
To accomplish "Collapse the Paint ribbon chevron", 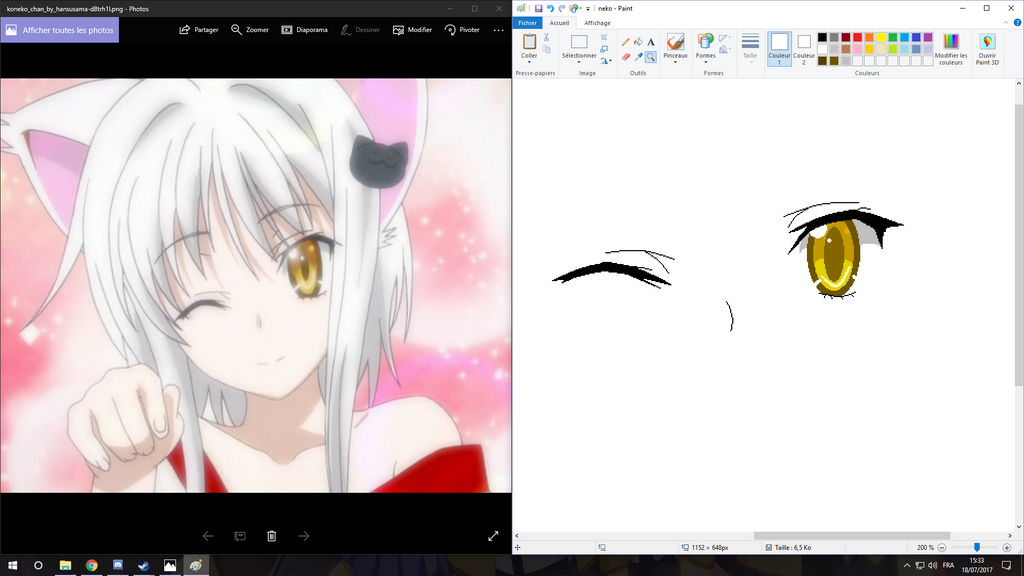I will (1006, 23).
